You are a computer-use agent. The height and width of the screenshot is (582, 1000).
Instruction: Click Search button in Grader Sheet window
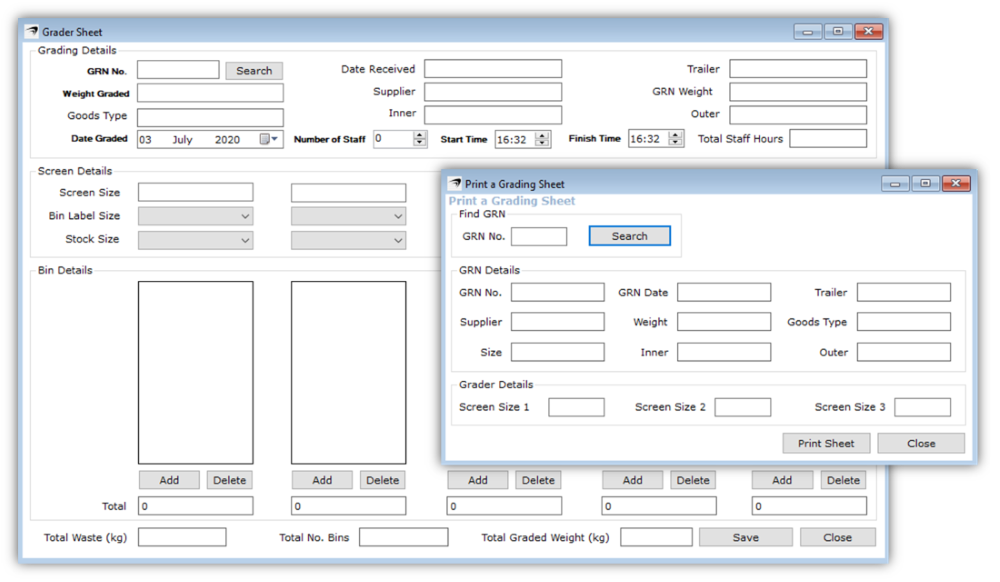click(254, 71)
